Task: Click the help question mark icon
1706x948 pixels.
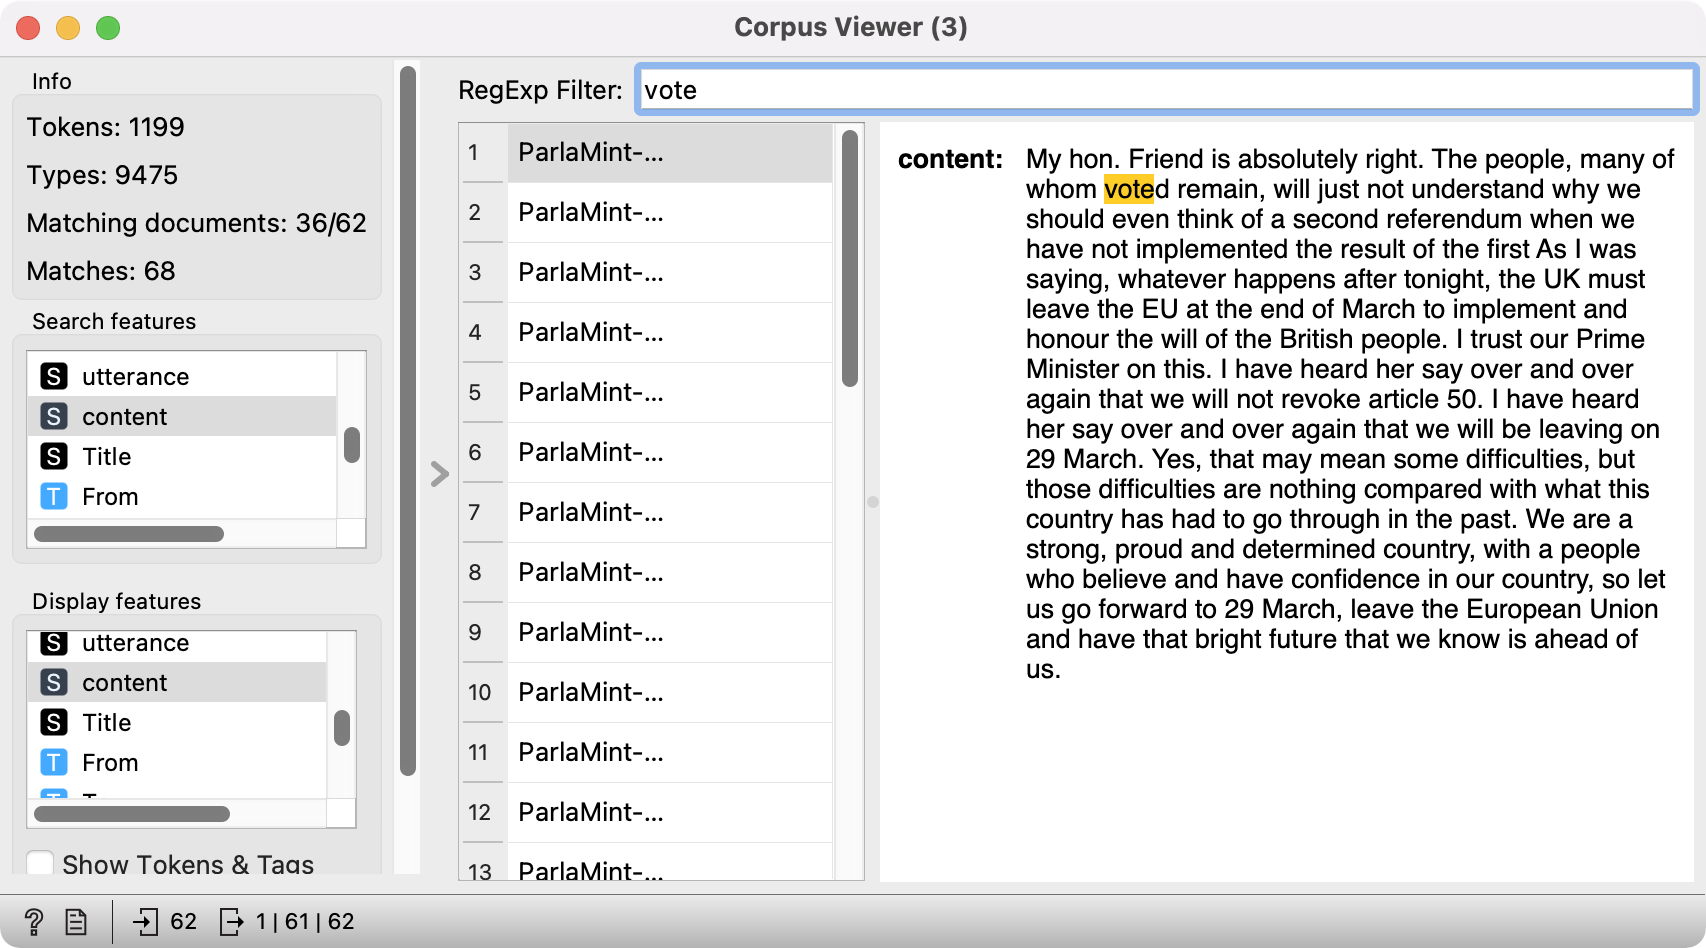Action: pos(33,921)
